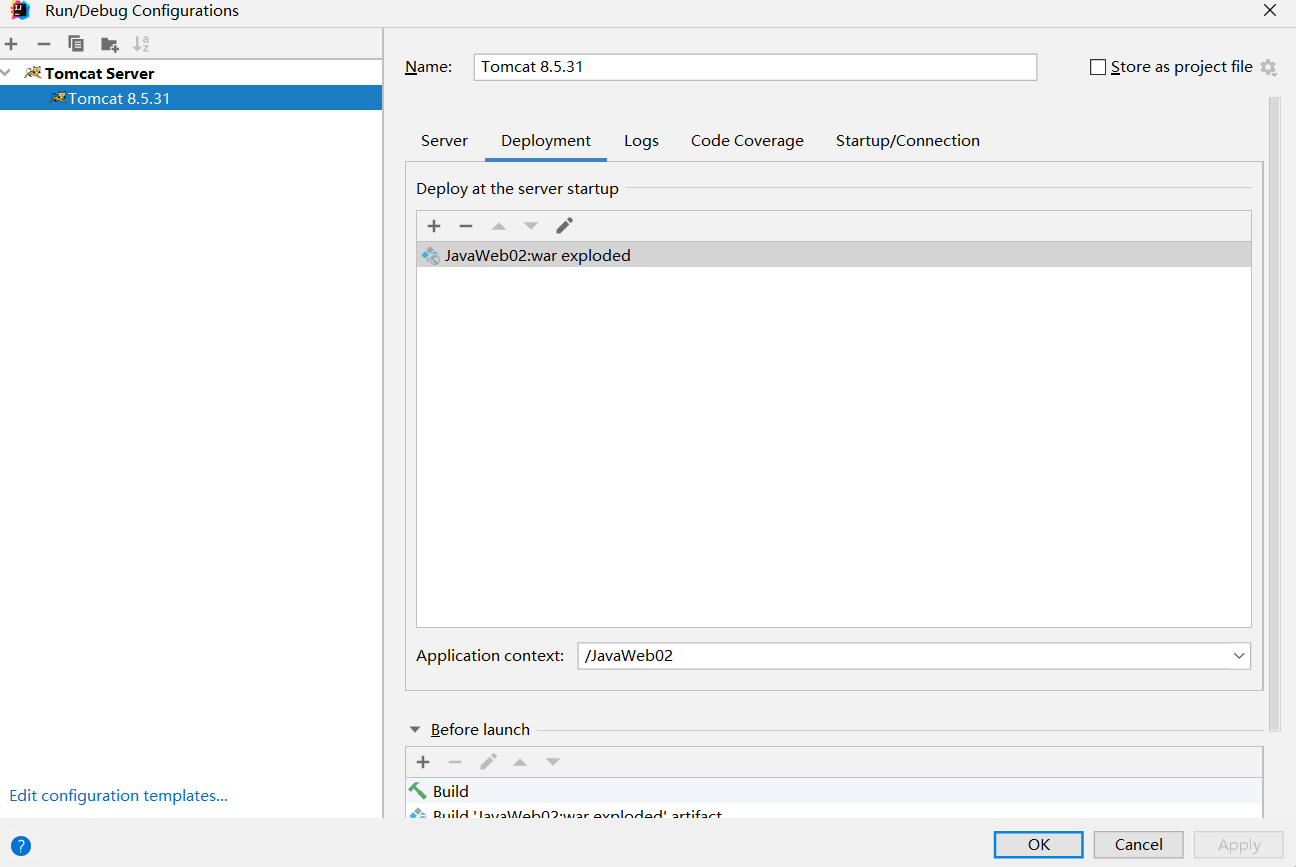Create a new configuration folder
The width and height of the screenshot is (1296, 867).
coord(109,44)
